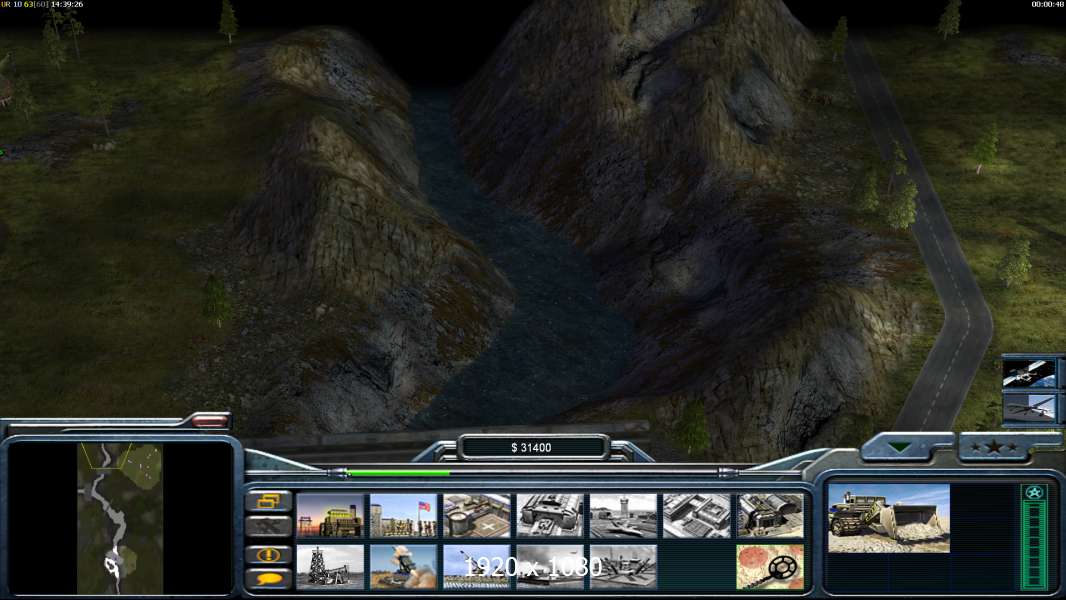Pick the greyed-out Strategy Center icon
This screenshot has height=600, width=1066.
coord(696,516)
